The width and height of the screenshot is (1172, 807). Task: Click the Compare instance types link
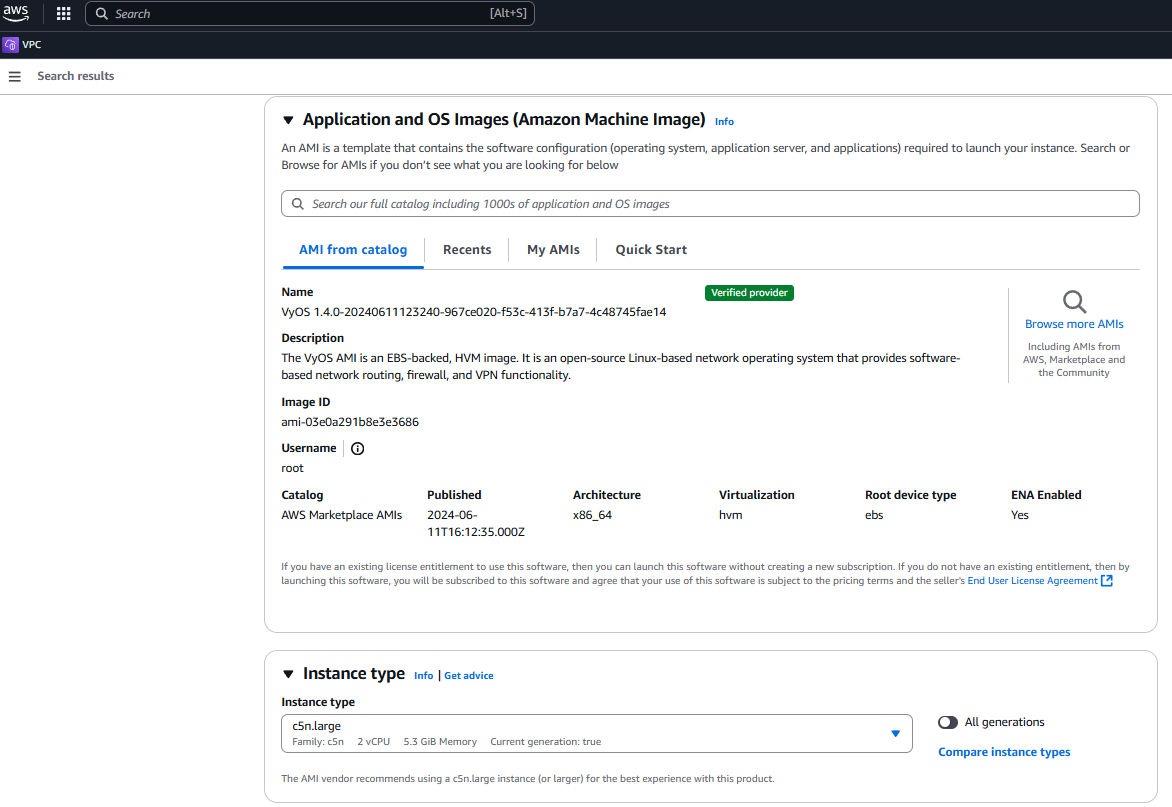pos(1003,751)
